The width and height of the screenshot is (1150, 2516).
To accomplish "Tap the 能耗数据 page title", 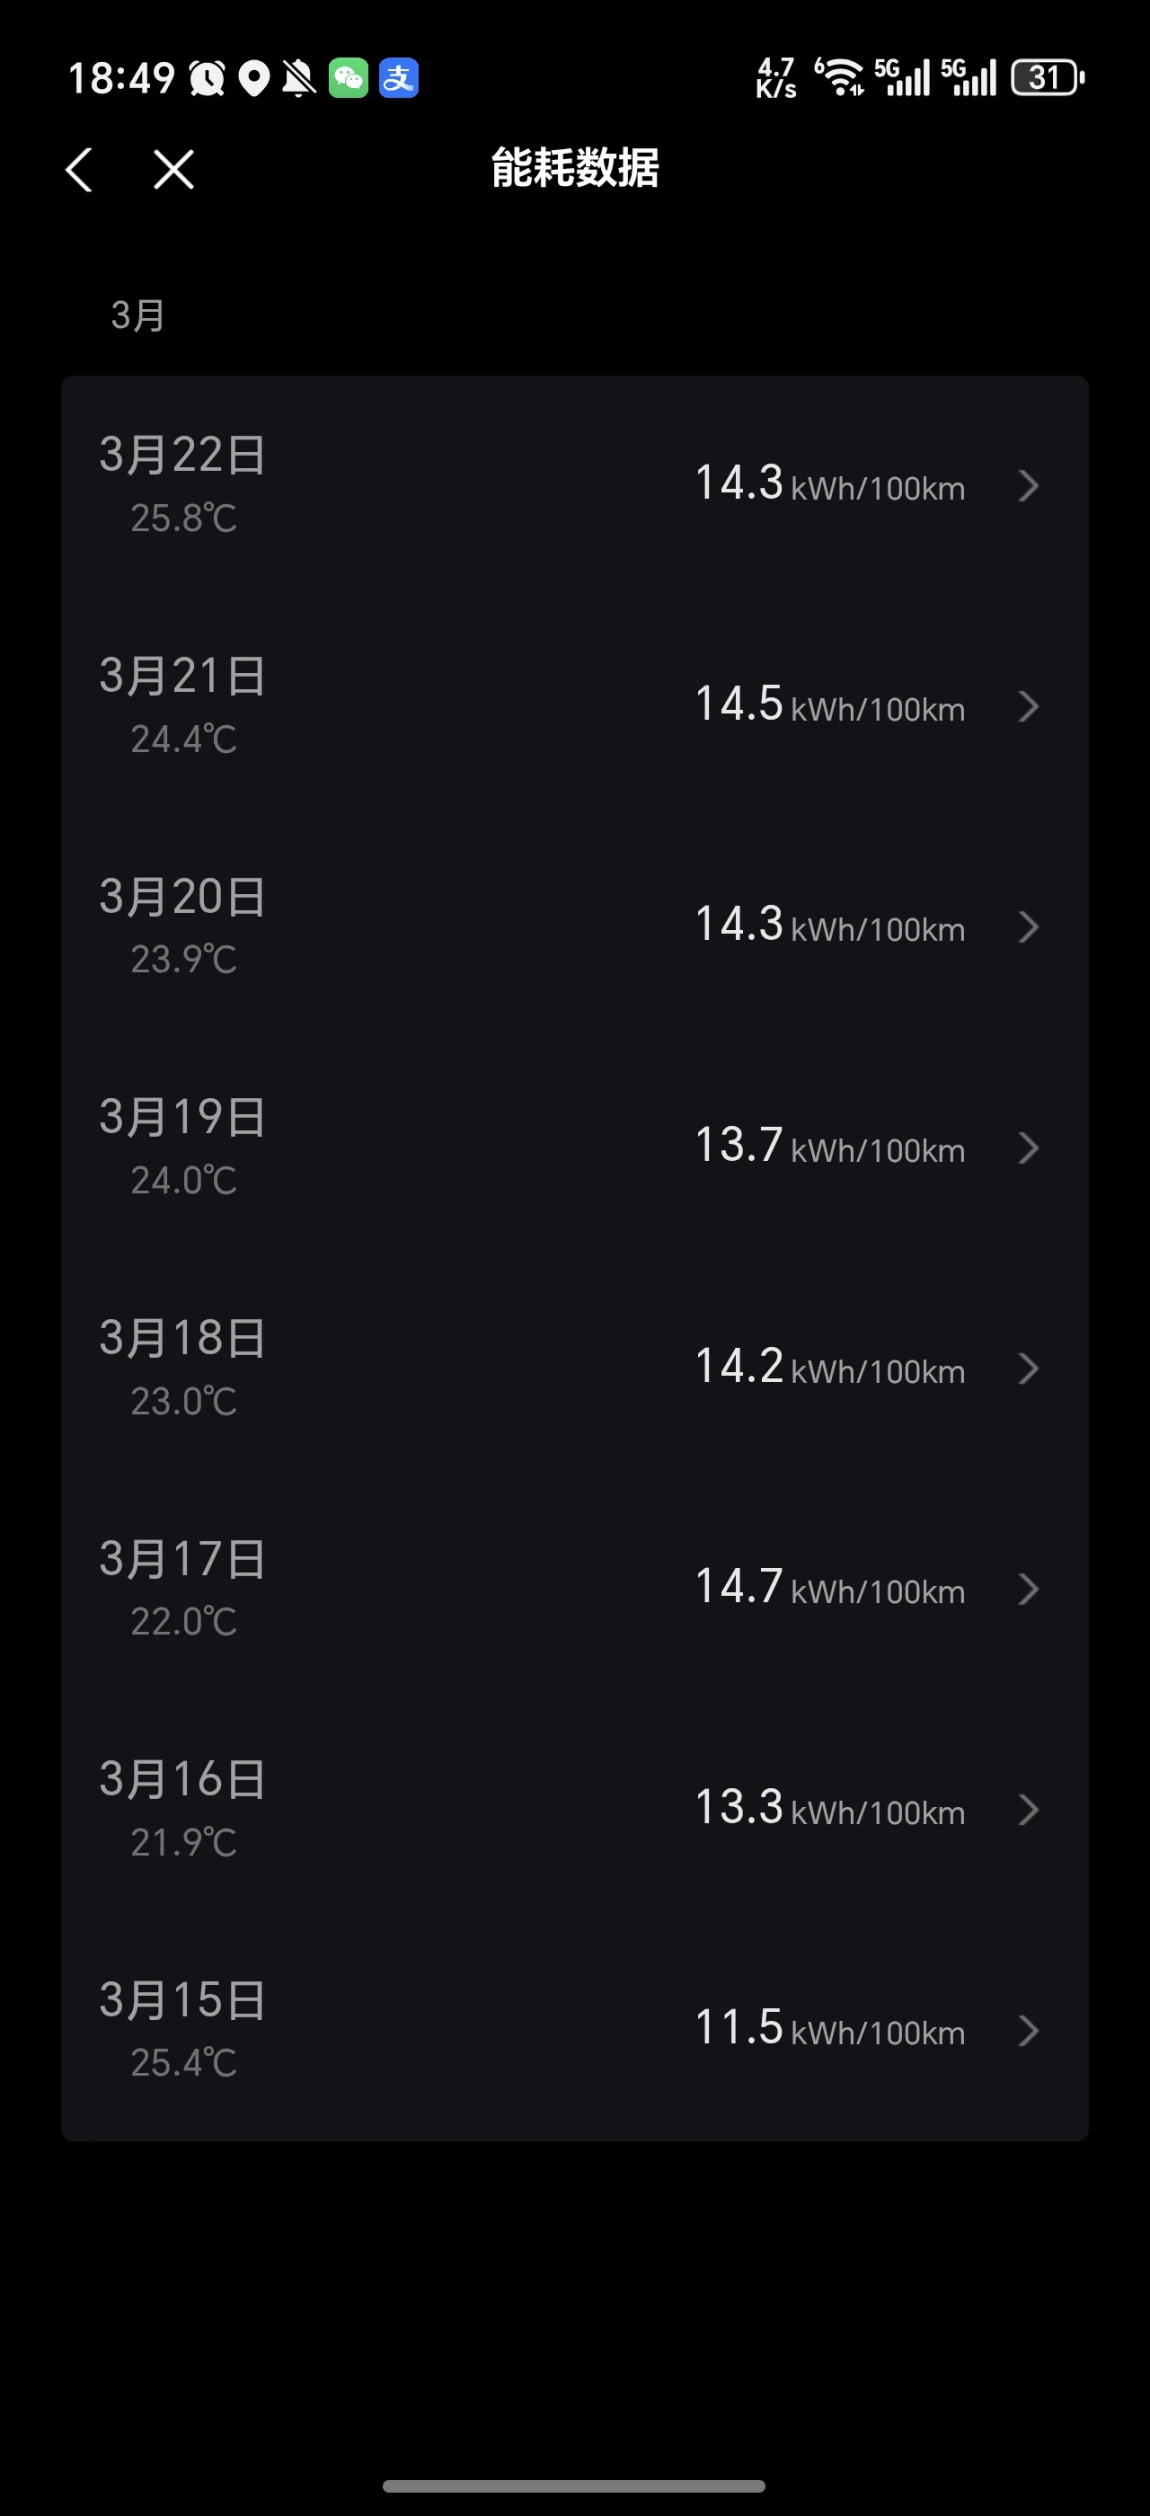I will click(575, 168).
